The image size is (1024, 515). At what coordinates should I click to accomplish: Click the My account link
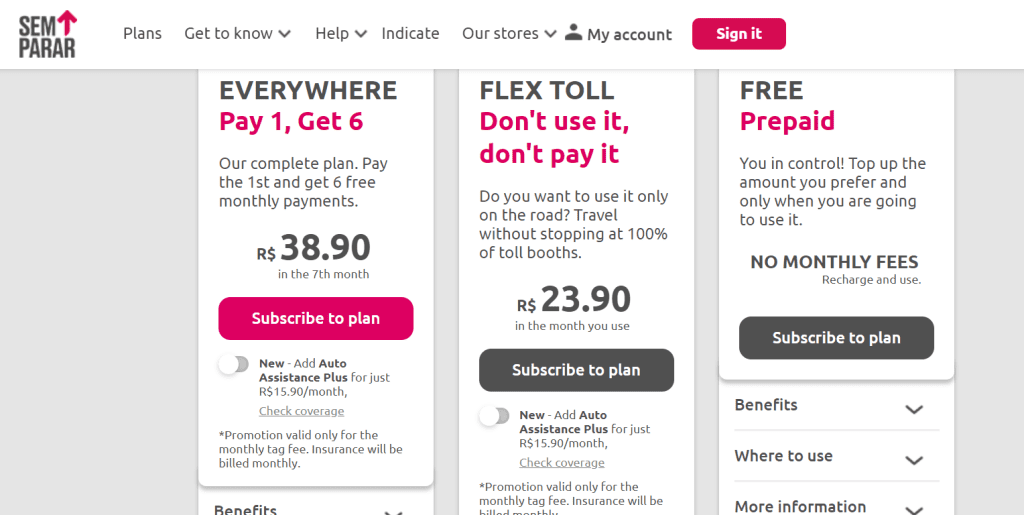629,35
